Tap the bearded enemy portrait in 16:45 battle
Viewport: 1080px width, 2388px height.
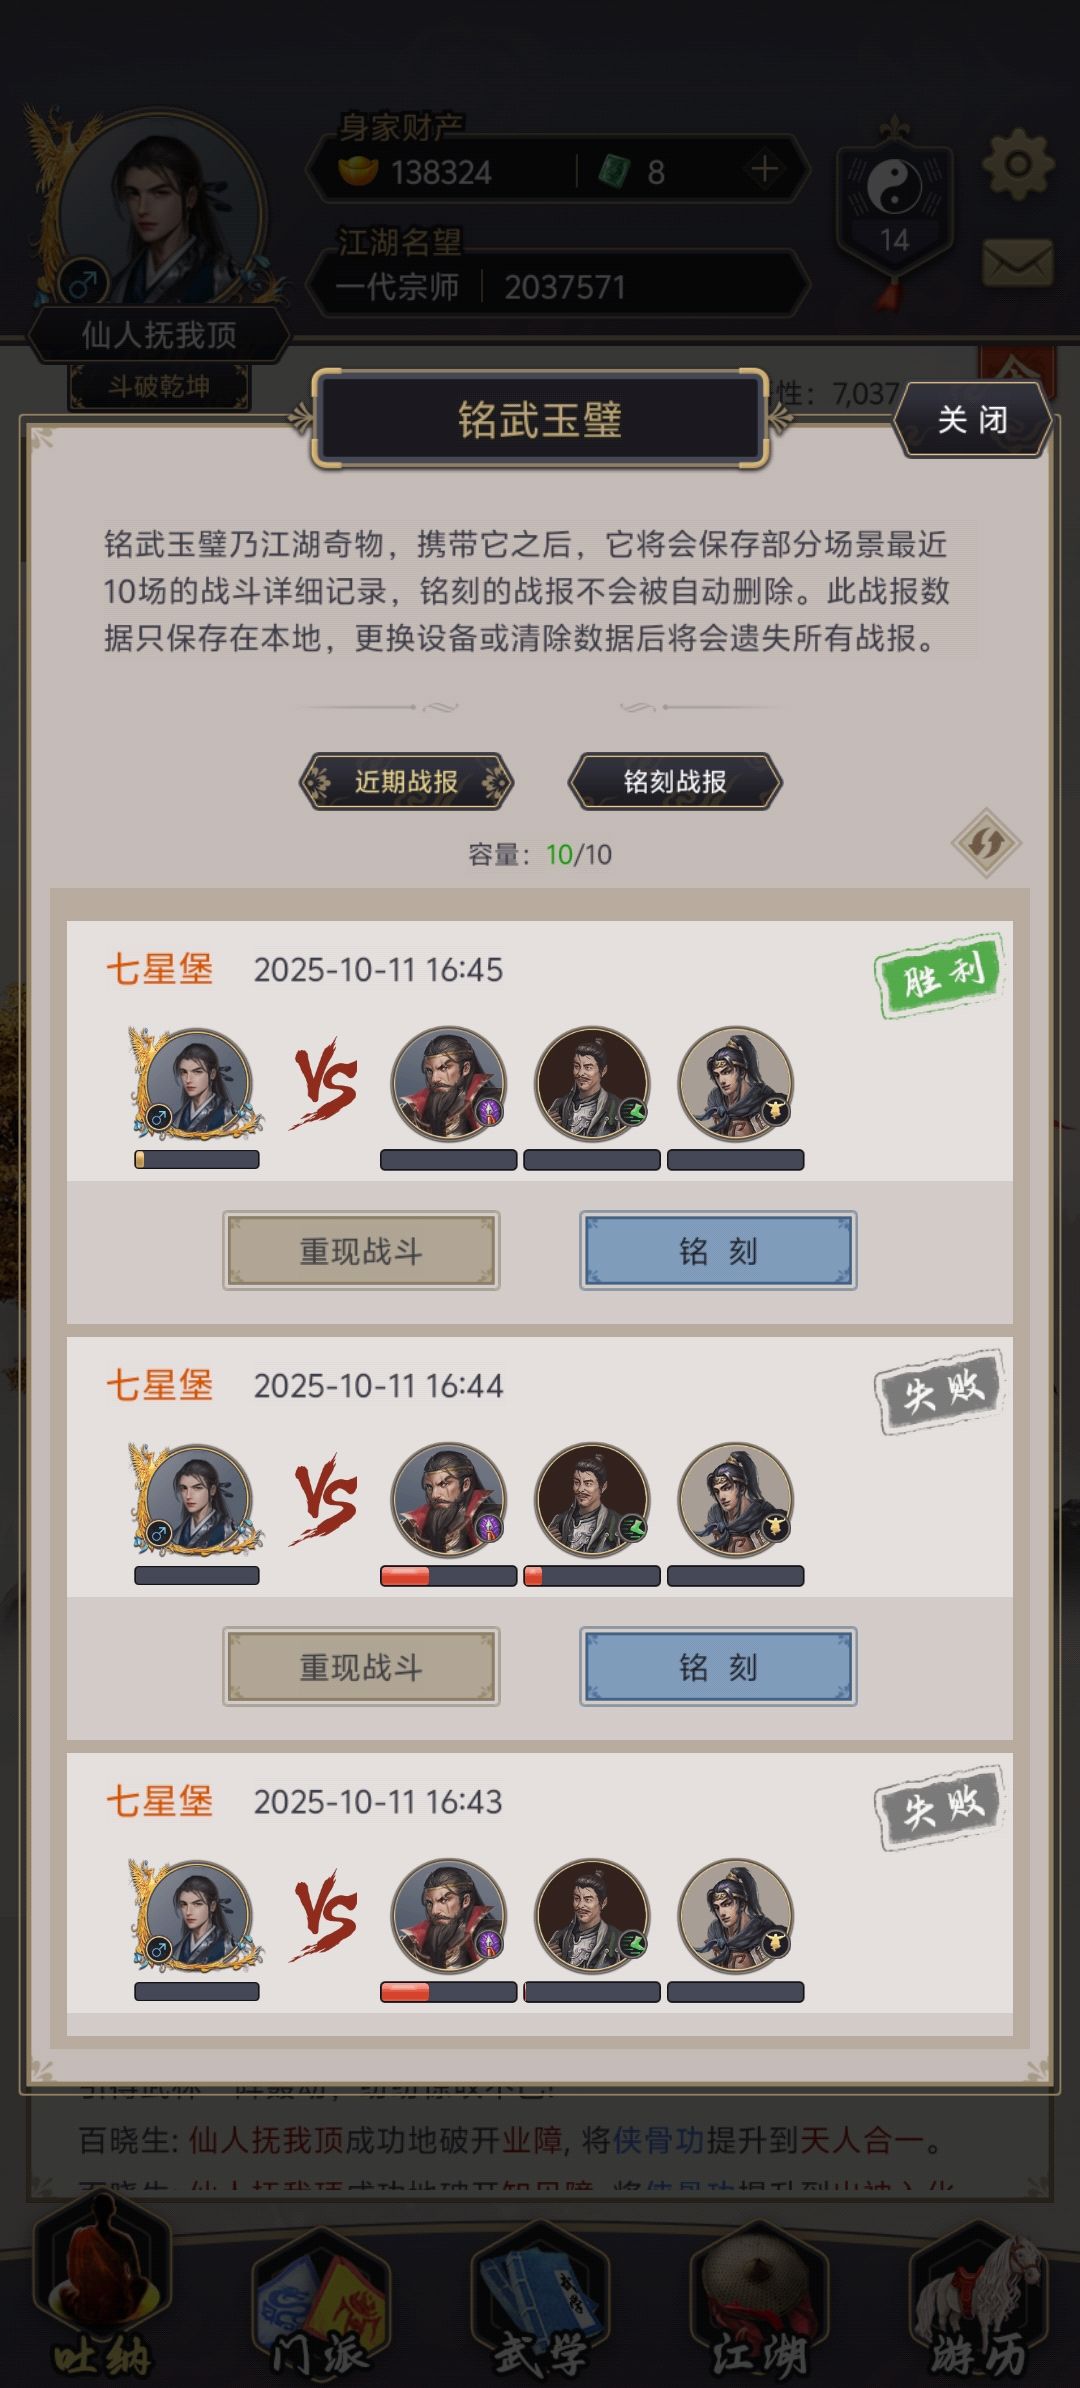(x=448, y=1084)
